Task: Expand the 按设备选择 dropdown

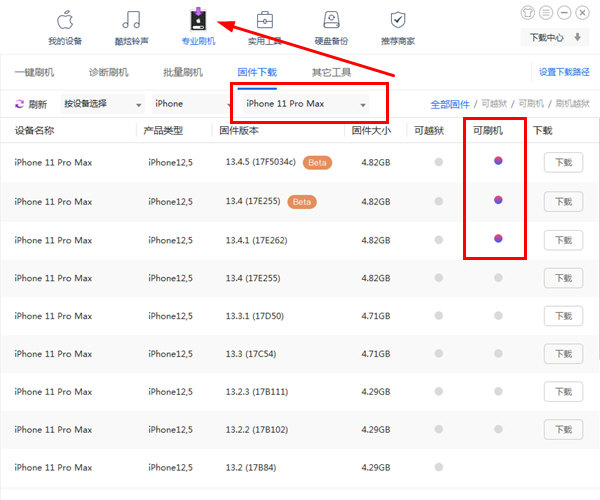Action: tap(102, 104)
